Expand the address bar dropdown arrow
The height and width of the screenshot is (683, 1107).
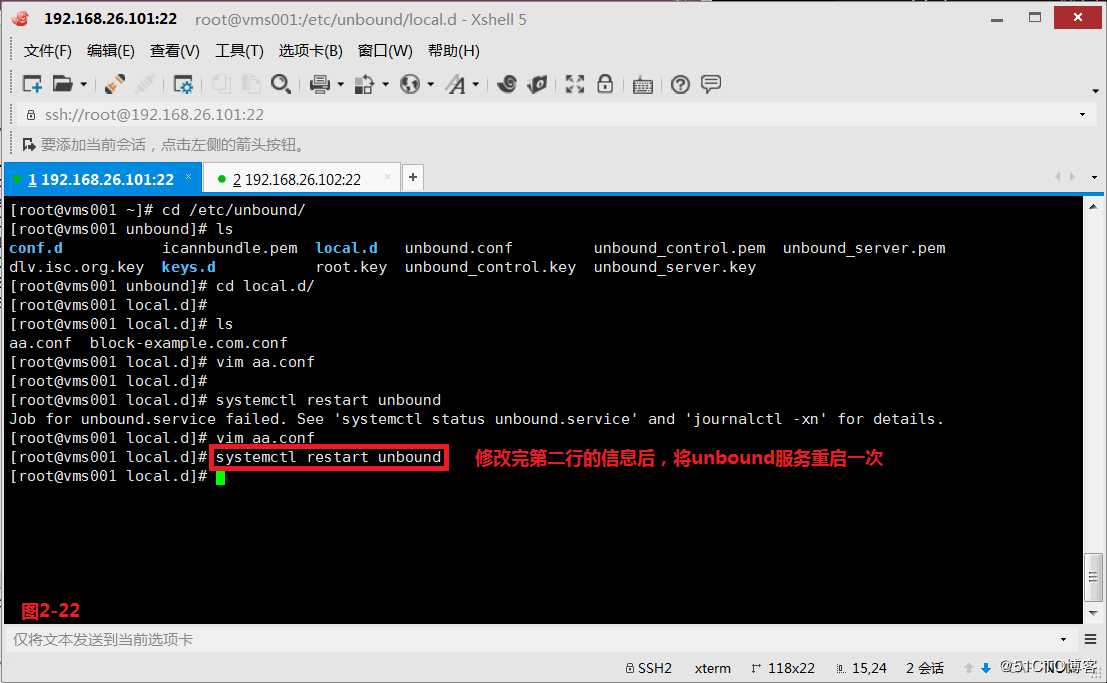point(1082,114)
